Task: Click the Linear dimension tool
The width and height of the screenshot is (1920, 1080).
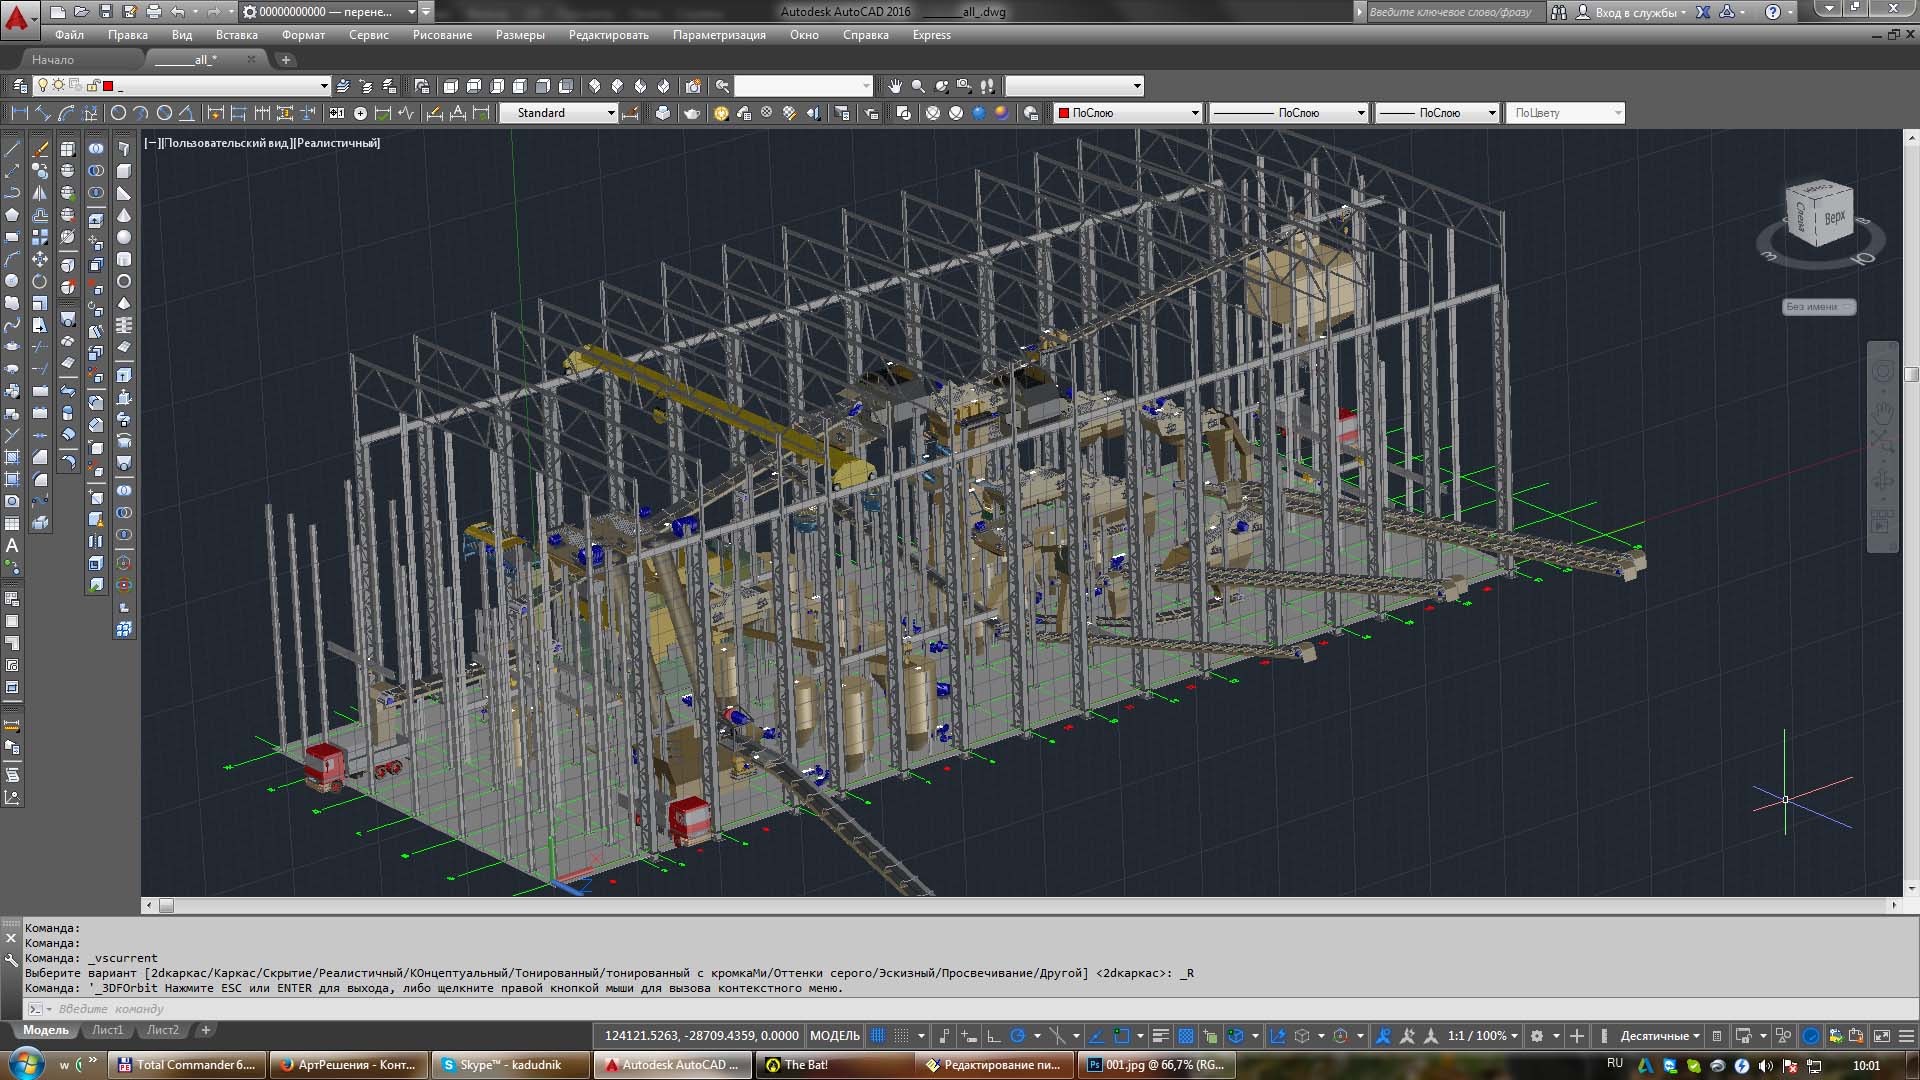Action: 19,113
